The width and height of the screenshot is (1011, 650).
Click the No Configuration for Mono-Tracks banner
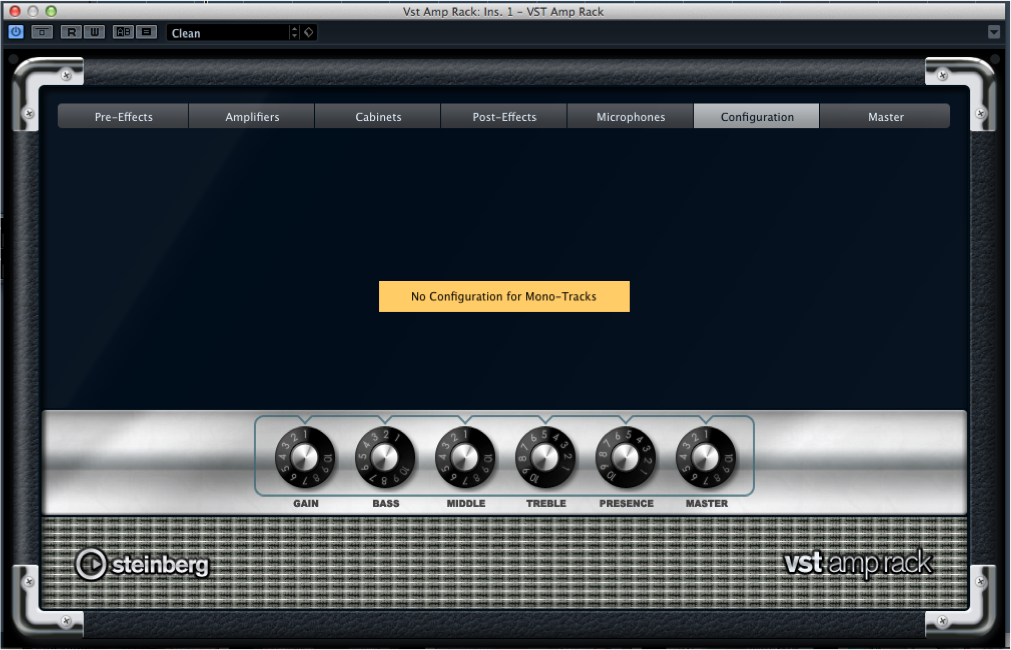point(504,296)
